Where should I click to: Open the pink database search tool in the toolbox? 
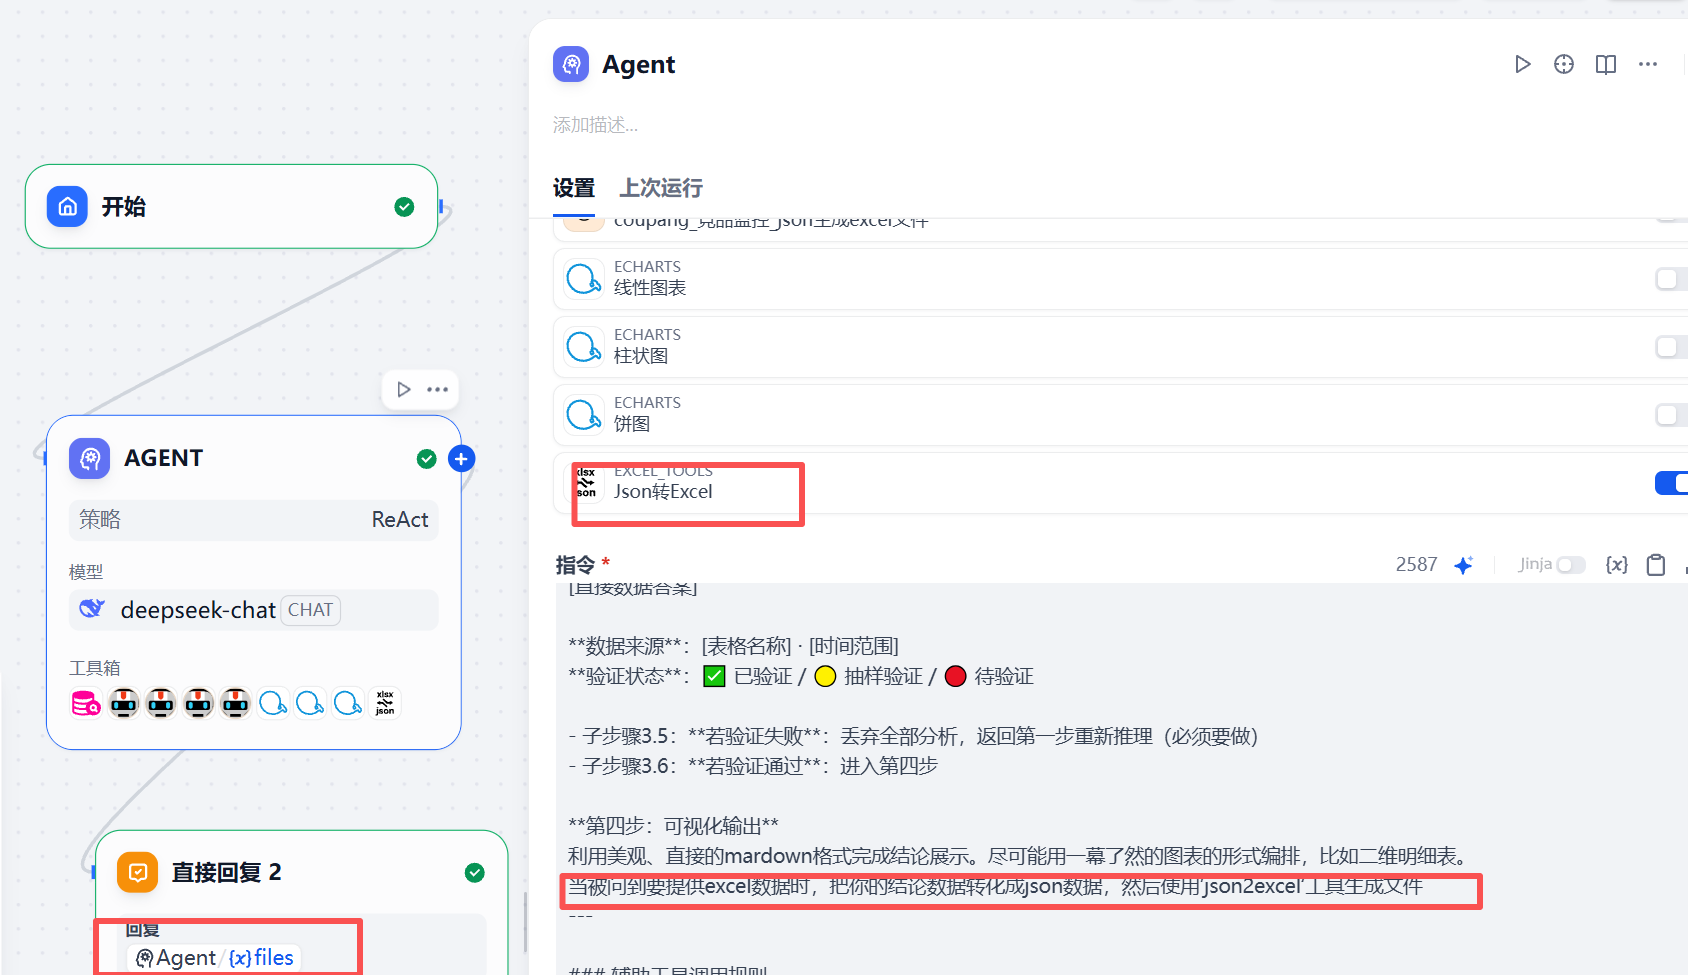(86, 703)
